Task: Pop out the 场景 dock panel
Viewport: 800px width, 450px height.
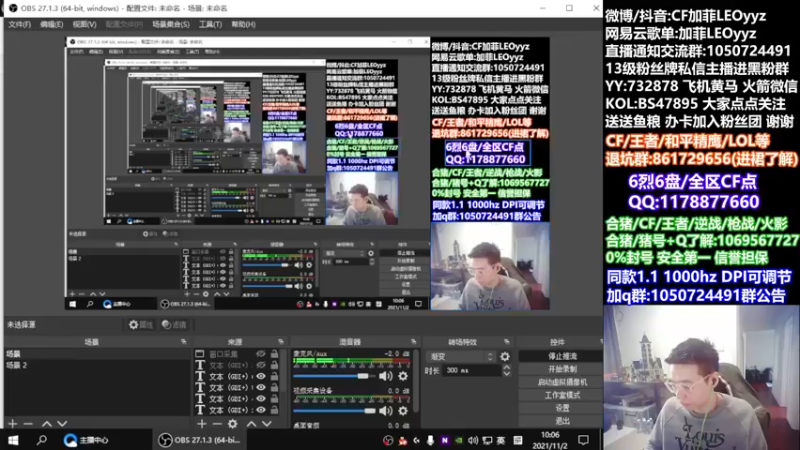Action: [x=184, y=341]
